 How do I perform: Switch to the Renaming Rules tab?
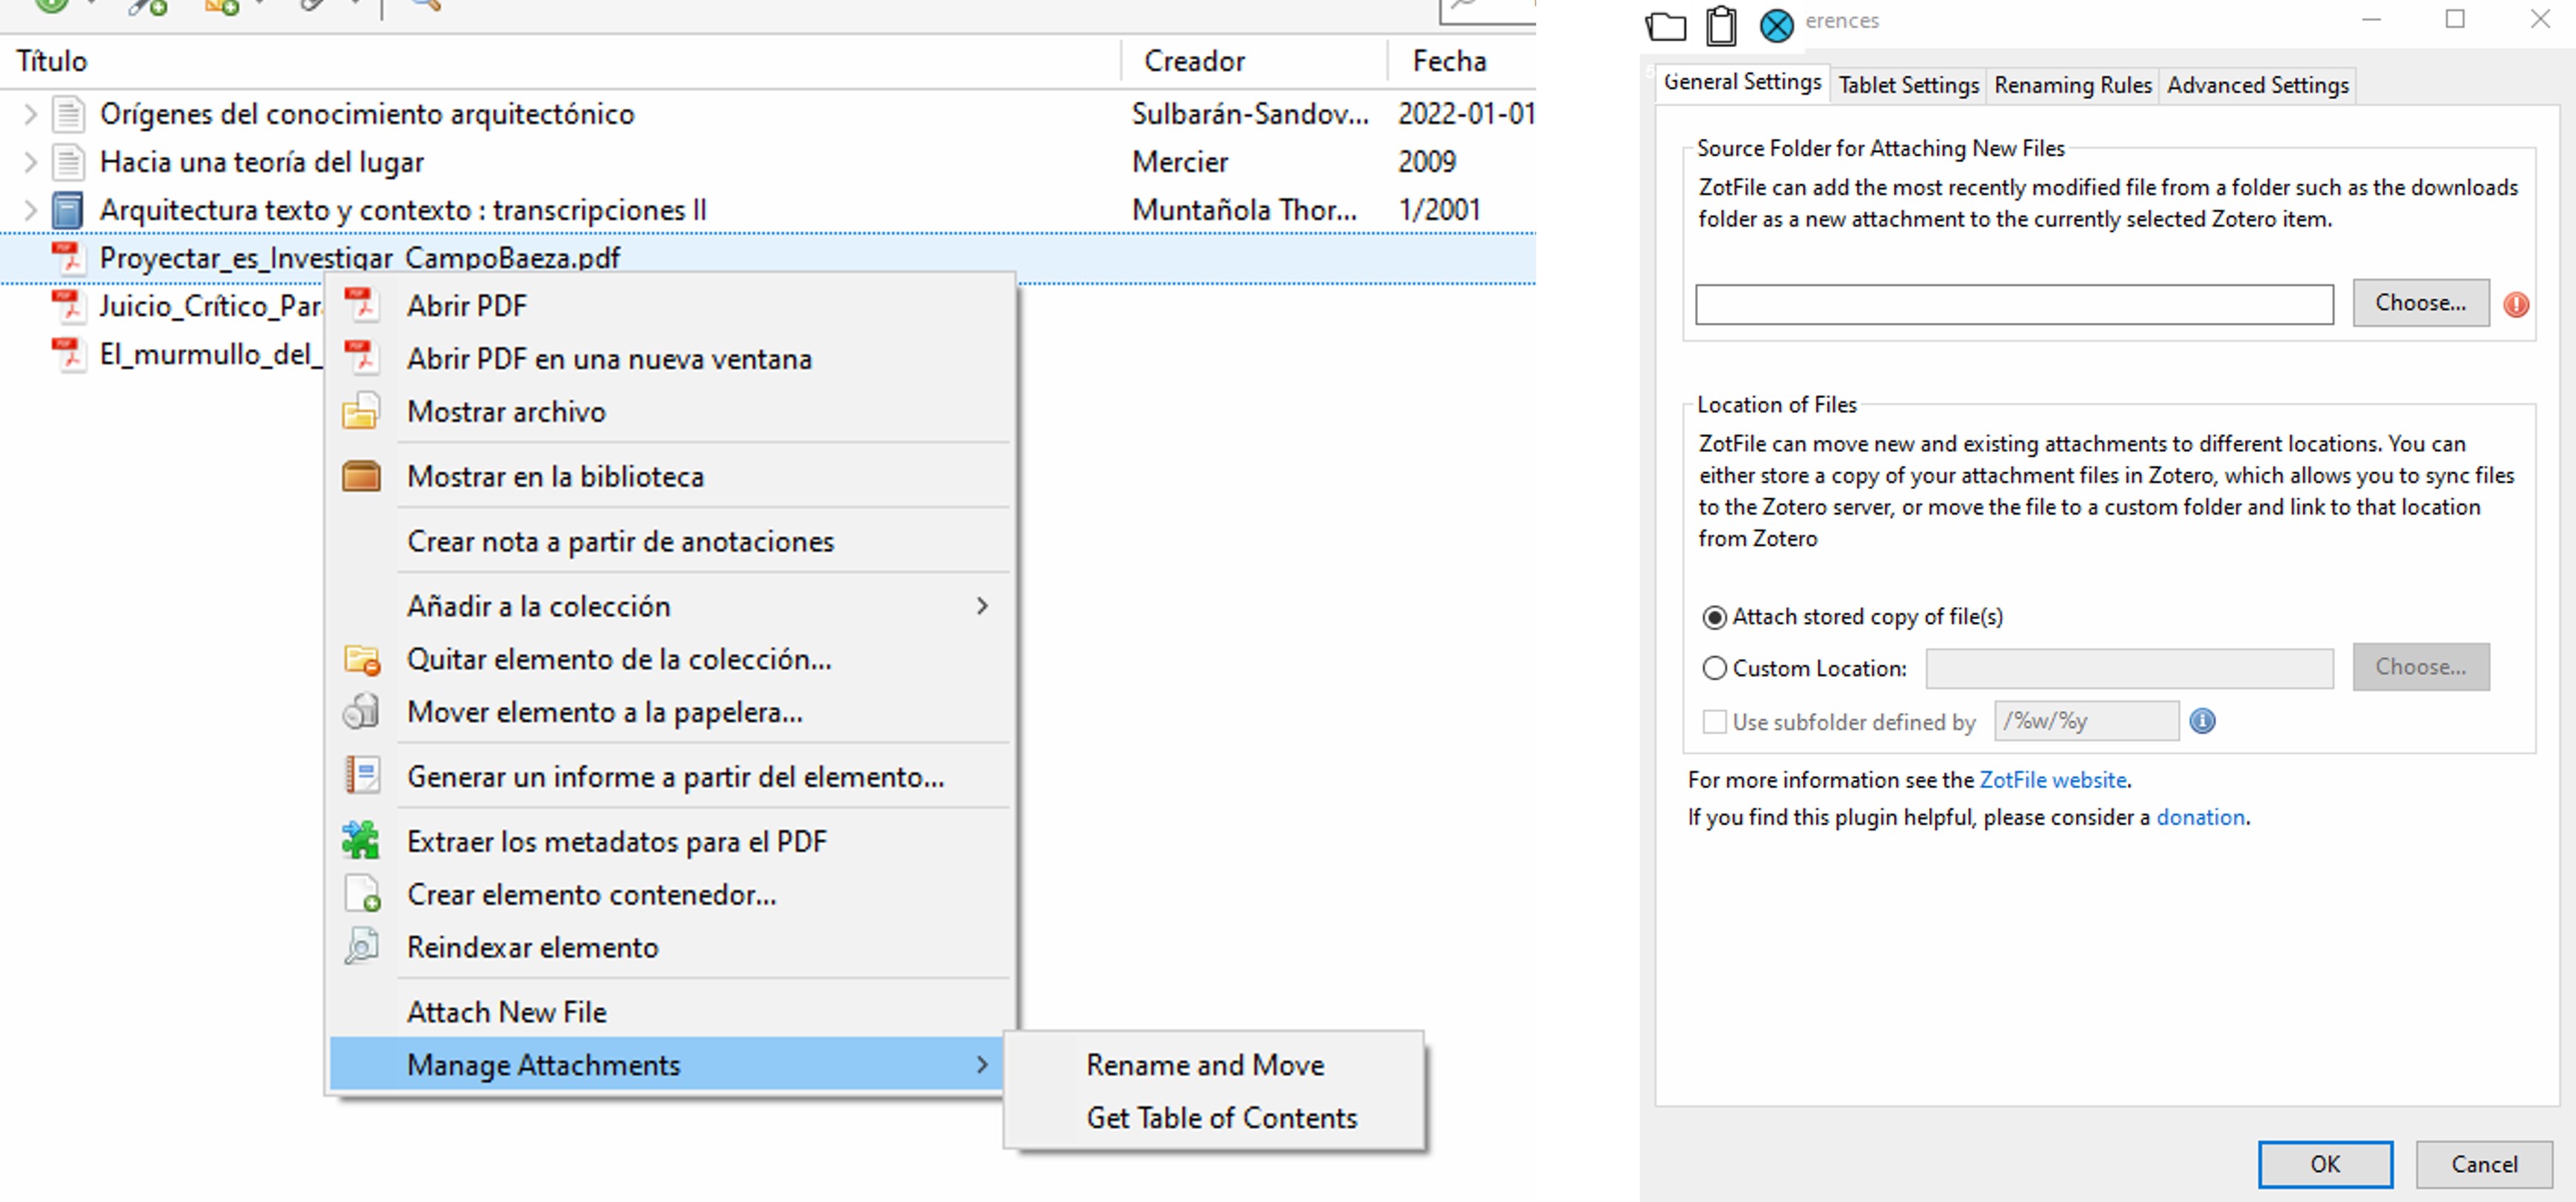tap(2072, 85)
